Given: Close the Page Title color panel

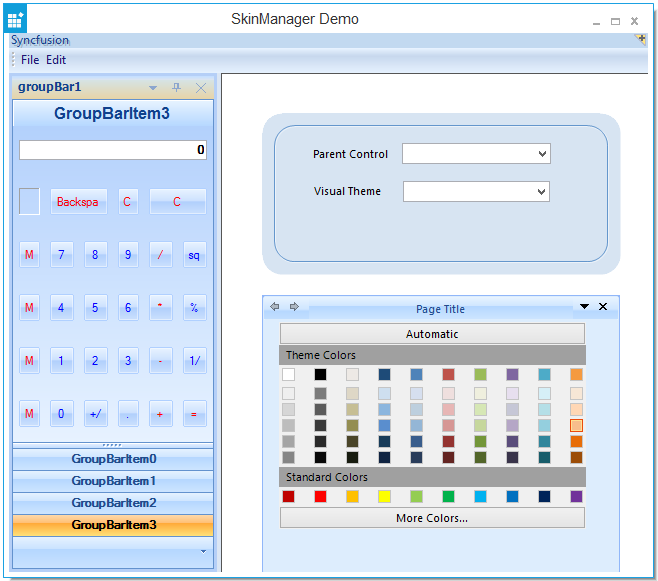Looking at the screenshot, I should pyautogui.click(x=602, y=307).
